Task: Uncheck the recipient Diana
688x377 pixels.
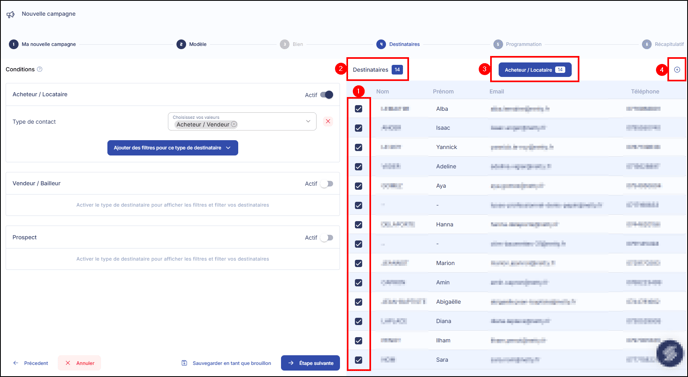Action: point(358,321)
